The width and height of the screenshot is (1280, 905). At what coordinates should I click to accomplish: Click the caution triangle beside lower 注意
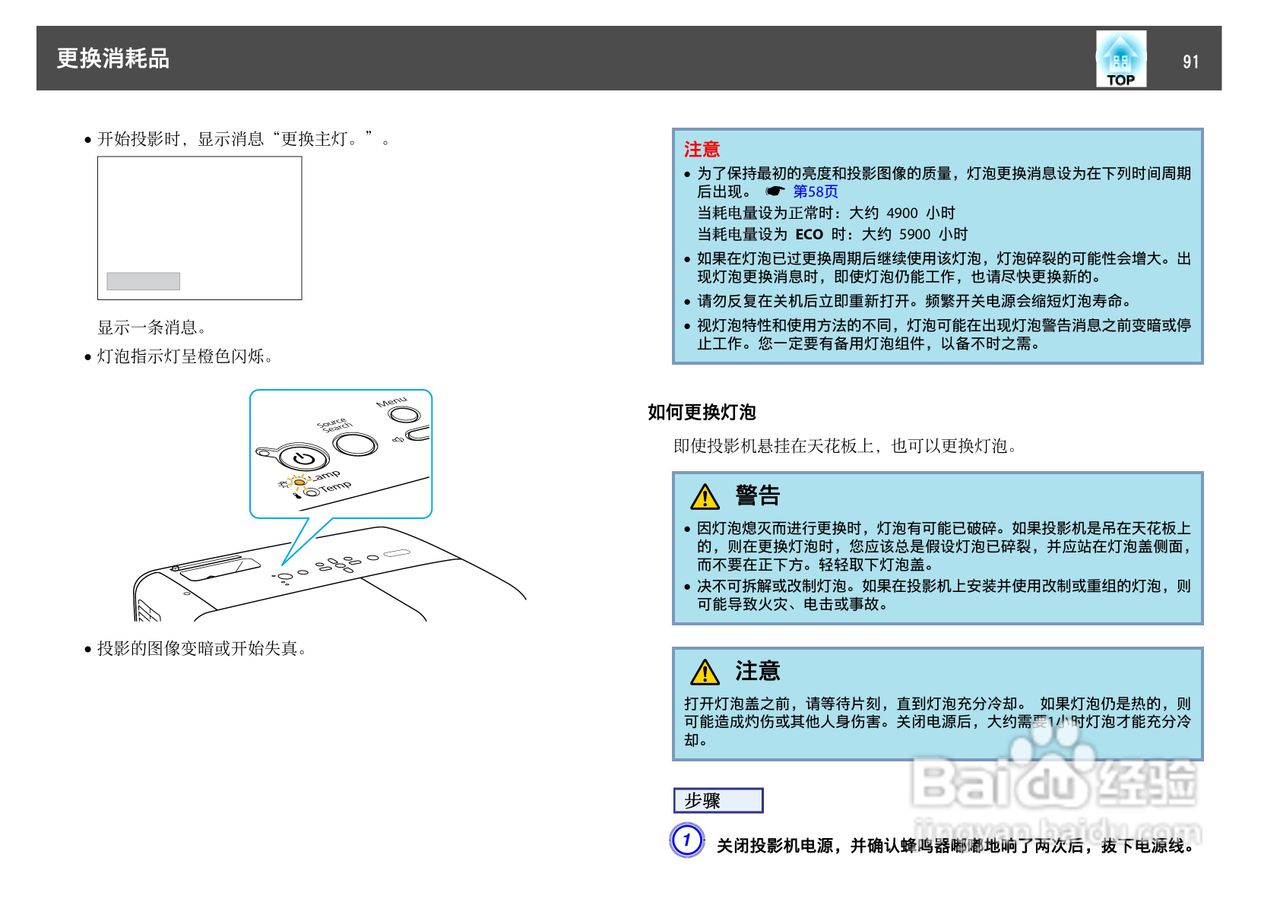706,671
